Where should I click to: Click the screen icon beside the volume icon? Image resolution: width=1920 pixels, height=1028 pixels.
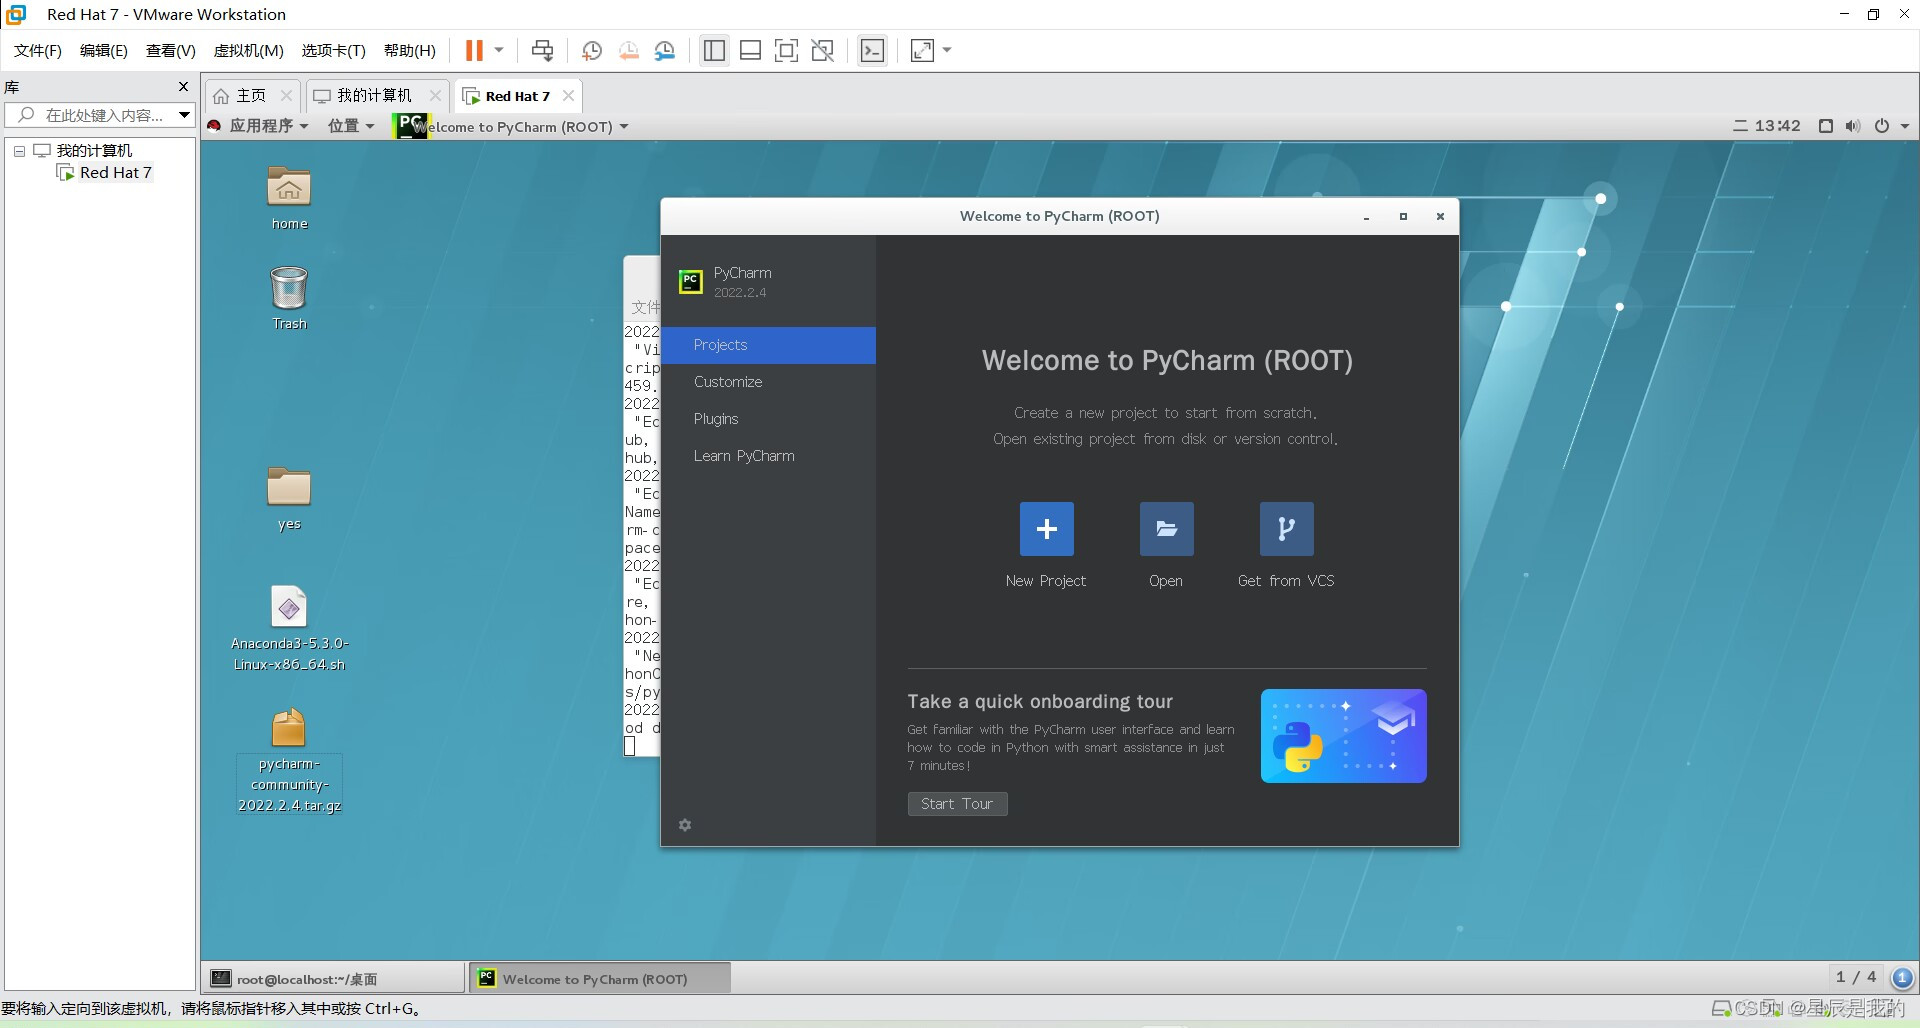(1826, 126)
